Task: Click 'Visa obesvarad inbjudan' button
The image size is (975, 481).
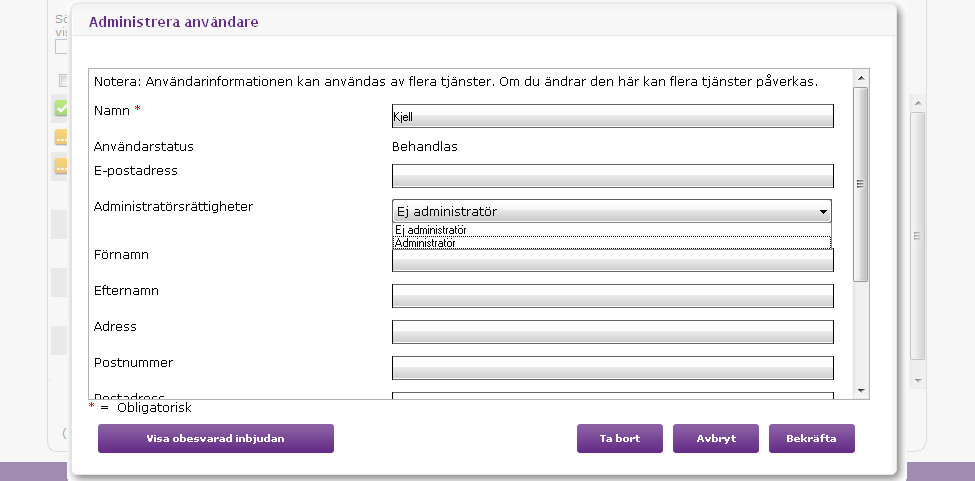Action: (x=216, y=438)
